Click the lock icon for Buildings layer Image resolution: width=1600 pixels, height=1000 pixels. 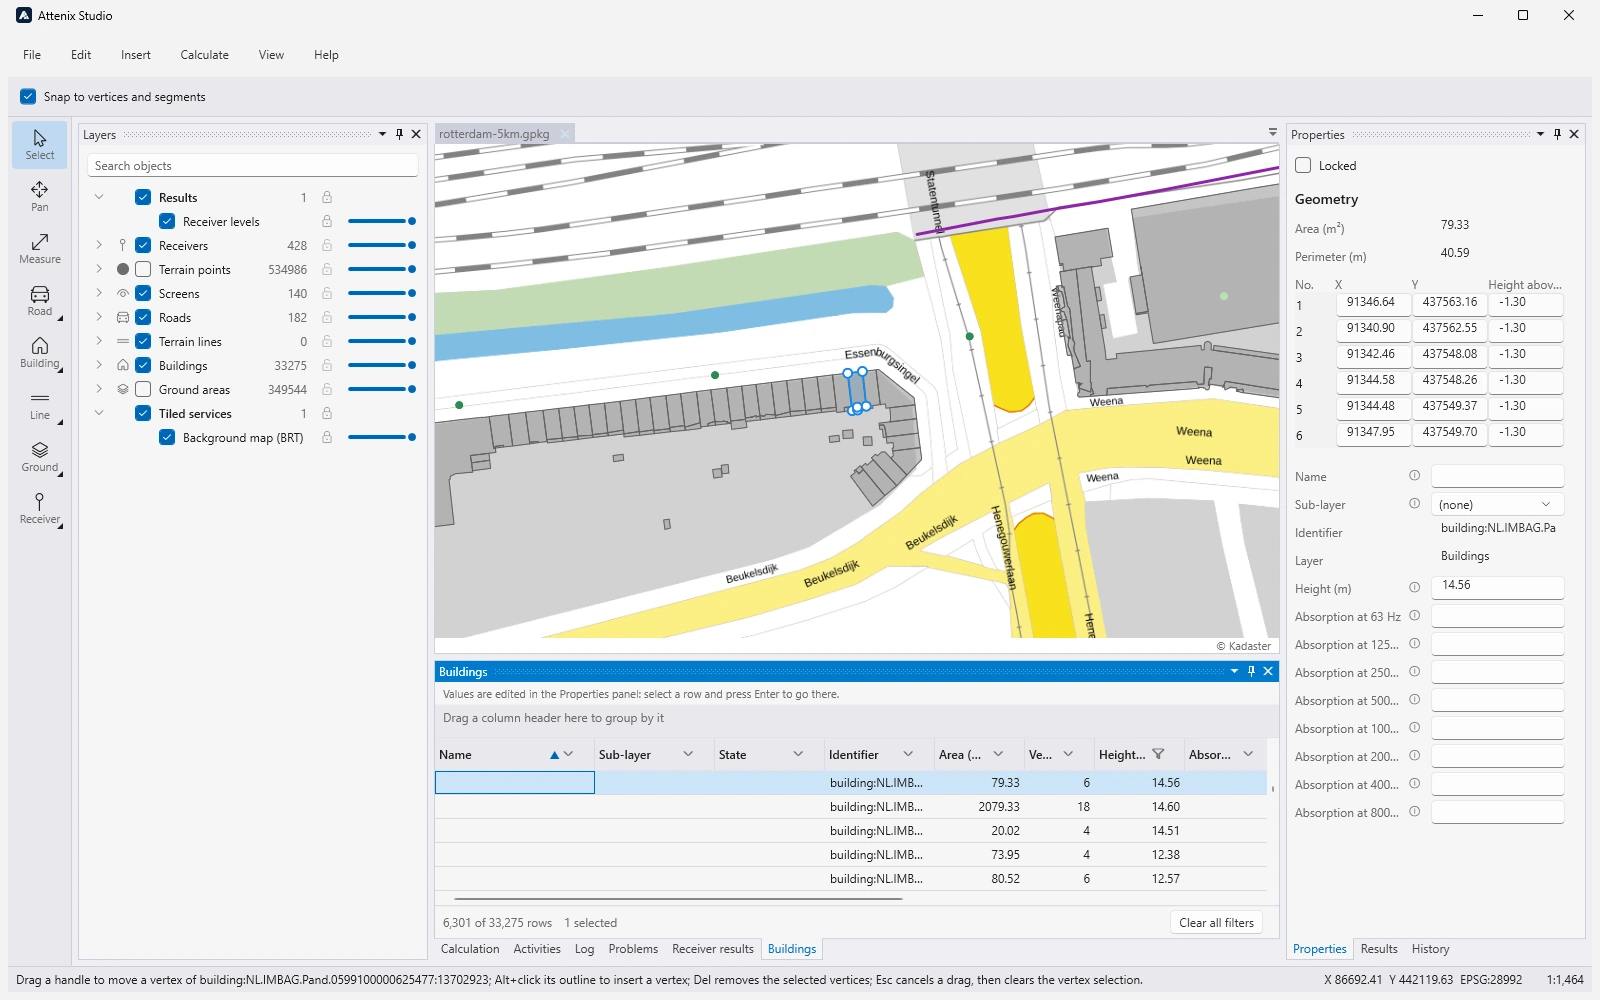pyautogui.click(x=327, y=365)
